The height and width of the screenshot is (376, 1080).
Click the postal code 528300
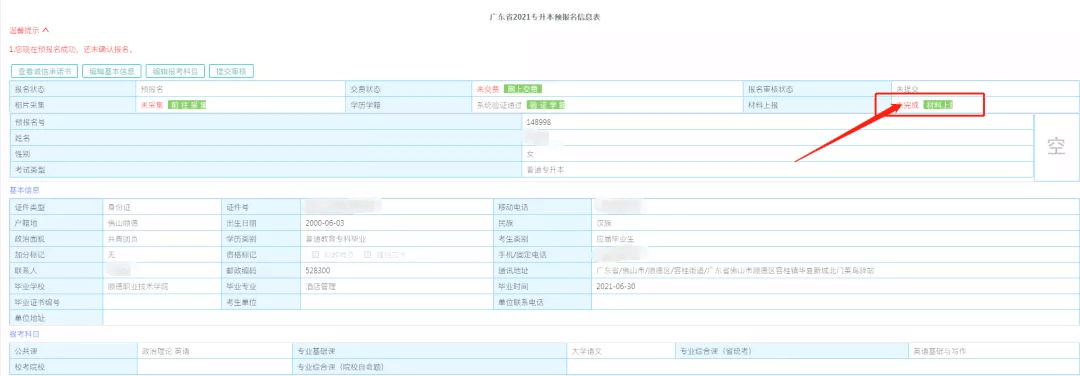[x=317, y=270]
